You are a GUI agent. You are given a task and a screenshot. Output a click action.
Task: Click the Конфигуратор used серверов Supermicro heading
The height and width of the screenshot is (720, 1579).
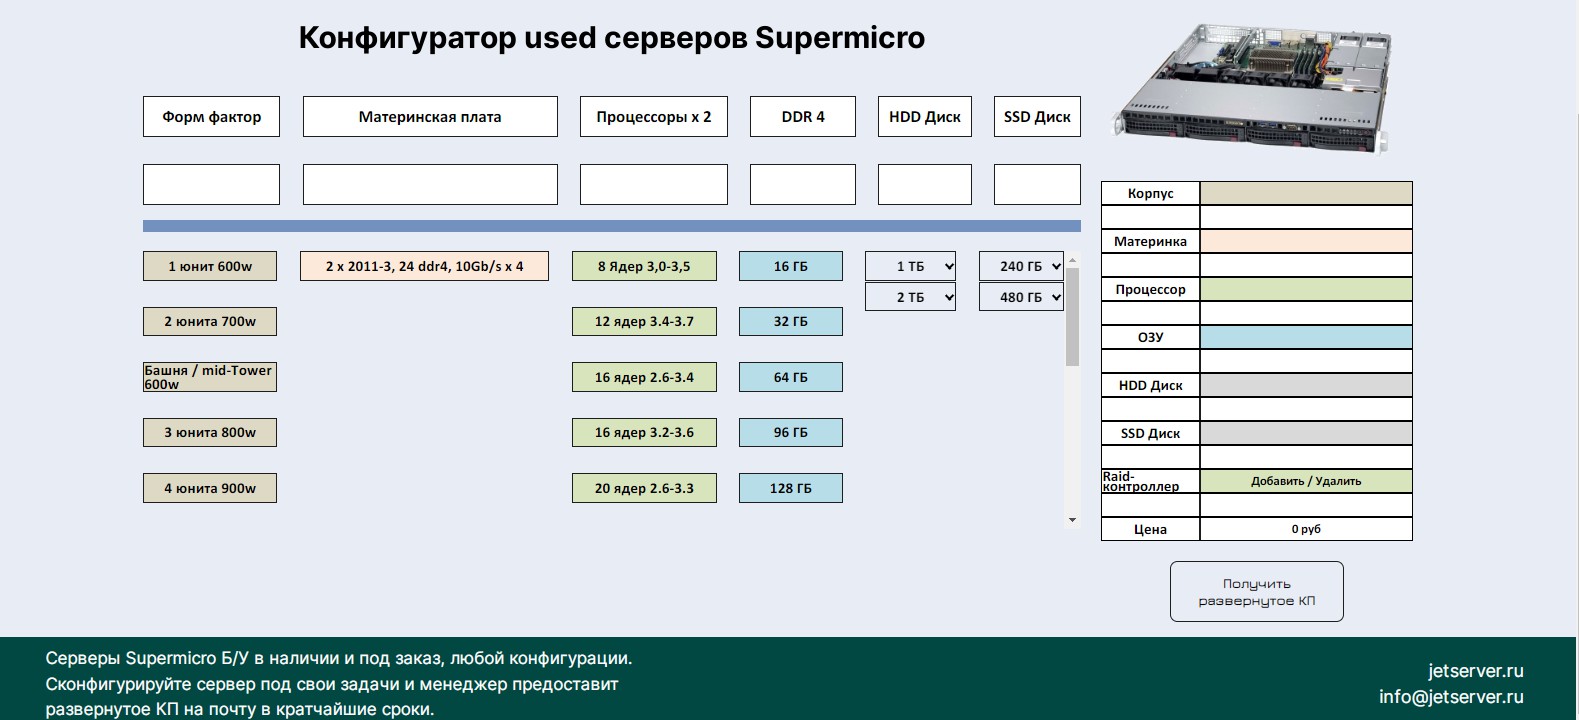point(612,38)
